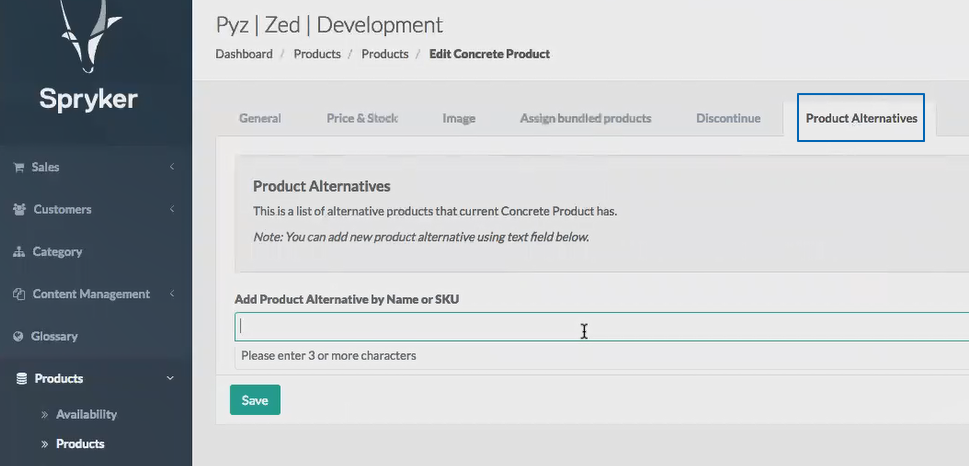Go to Dashboard via breadcrumb

coord(244,54)
